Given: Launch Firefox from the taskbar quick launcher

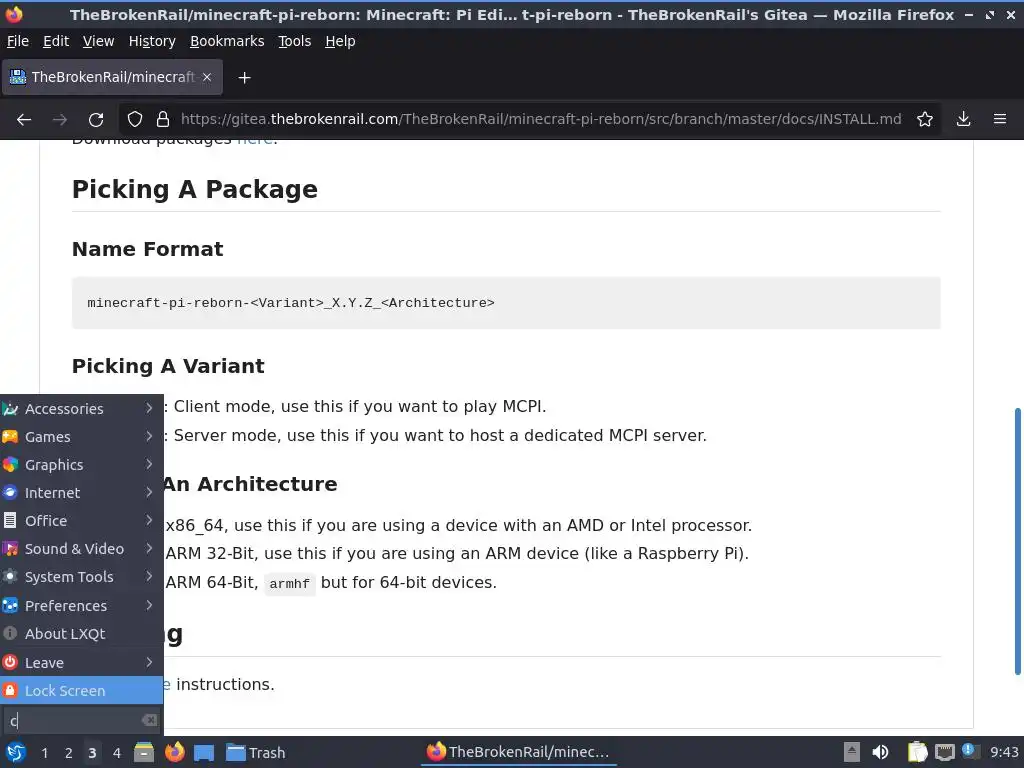Looking at the screenshot, I should pyautogui.click(x=174, y=752).
